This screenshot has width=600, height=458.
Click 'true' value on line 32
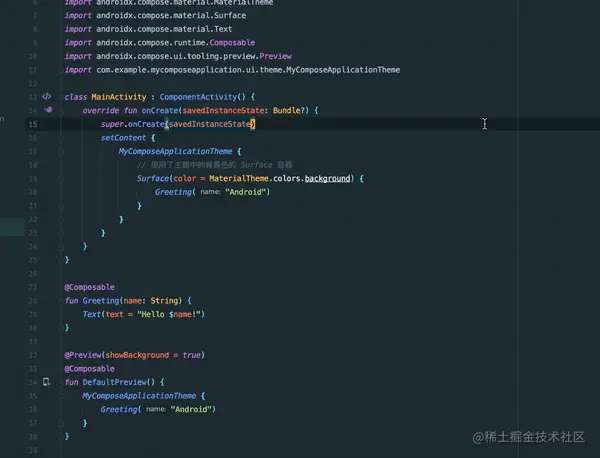pyautogui.click(x=191, y=355)
